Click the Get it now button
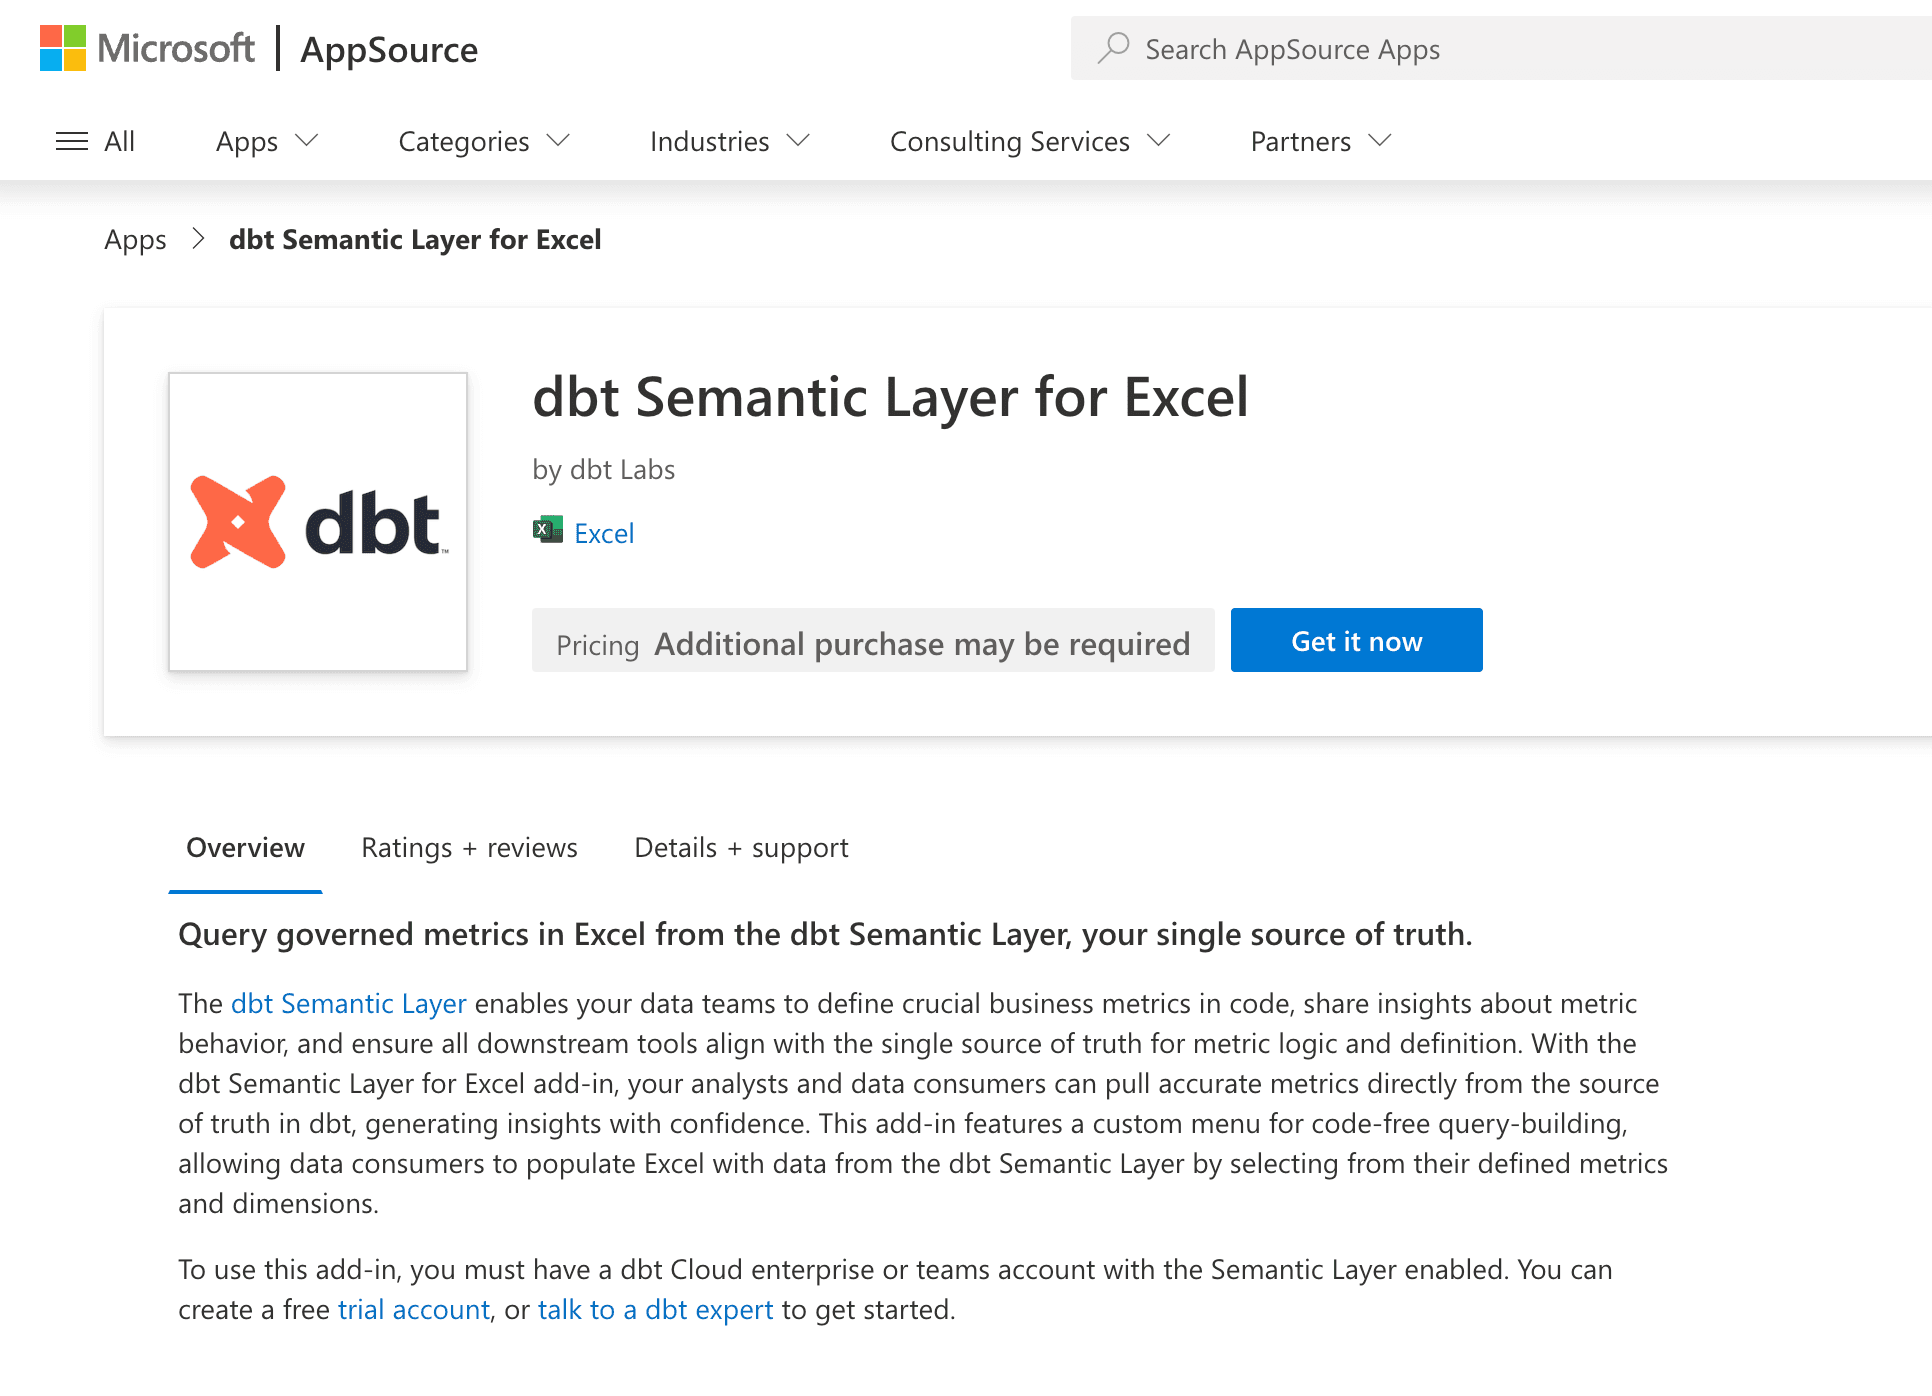The height and width of the screenshot is (1396, 1932). [x=1356, y=639]
